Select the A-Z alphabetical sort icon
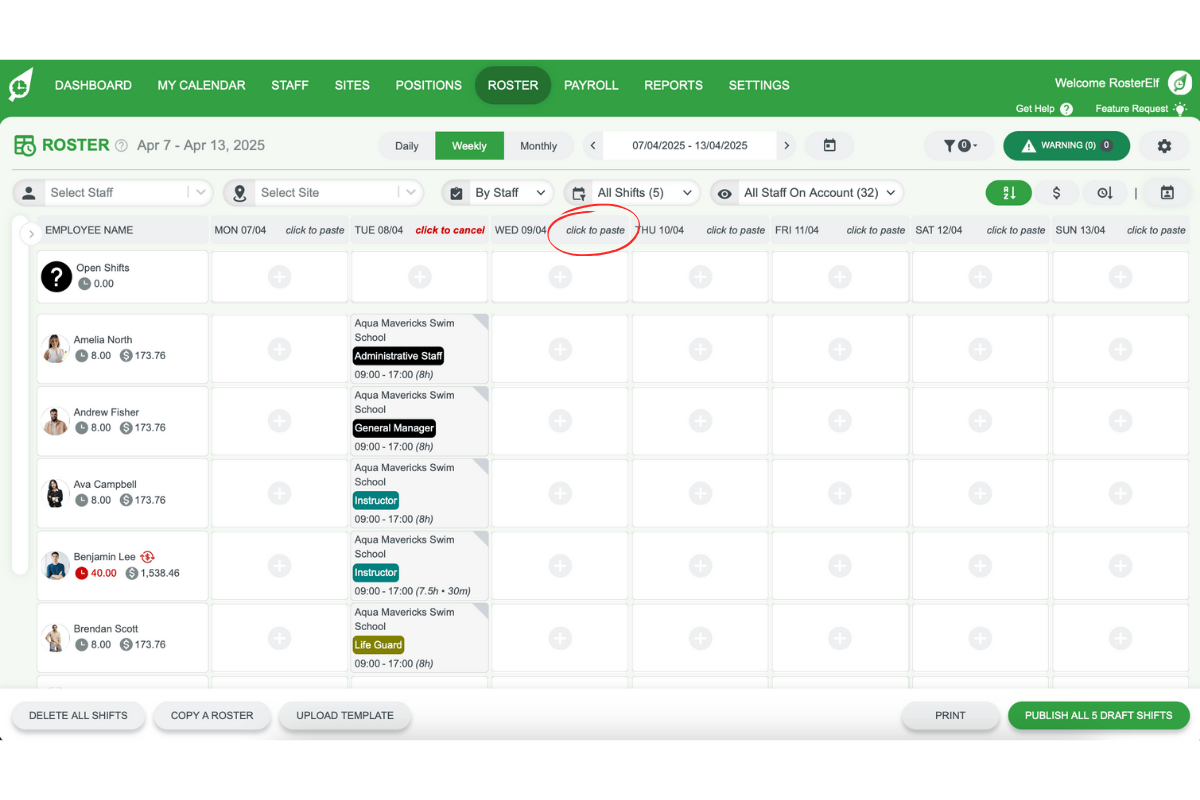1200x800 pixels. [1008, 192]
